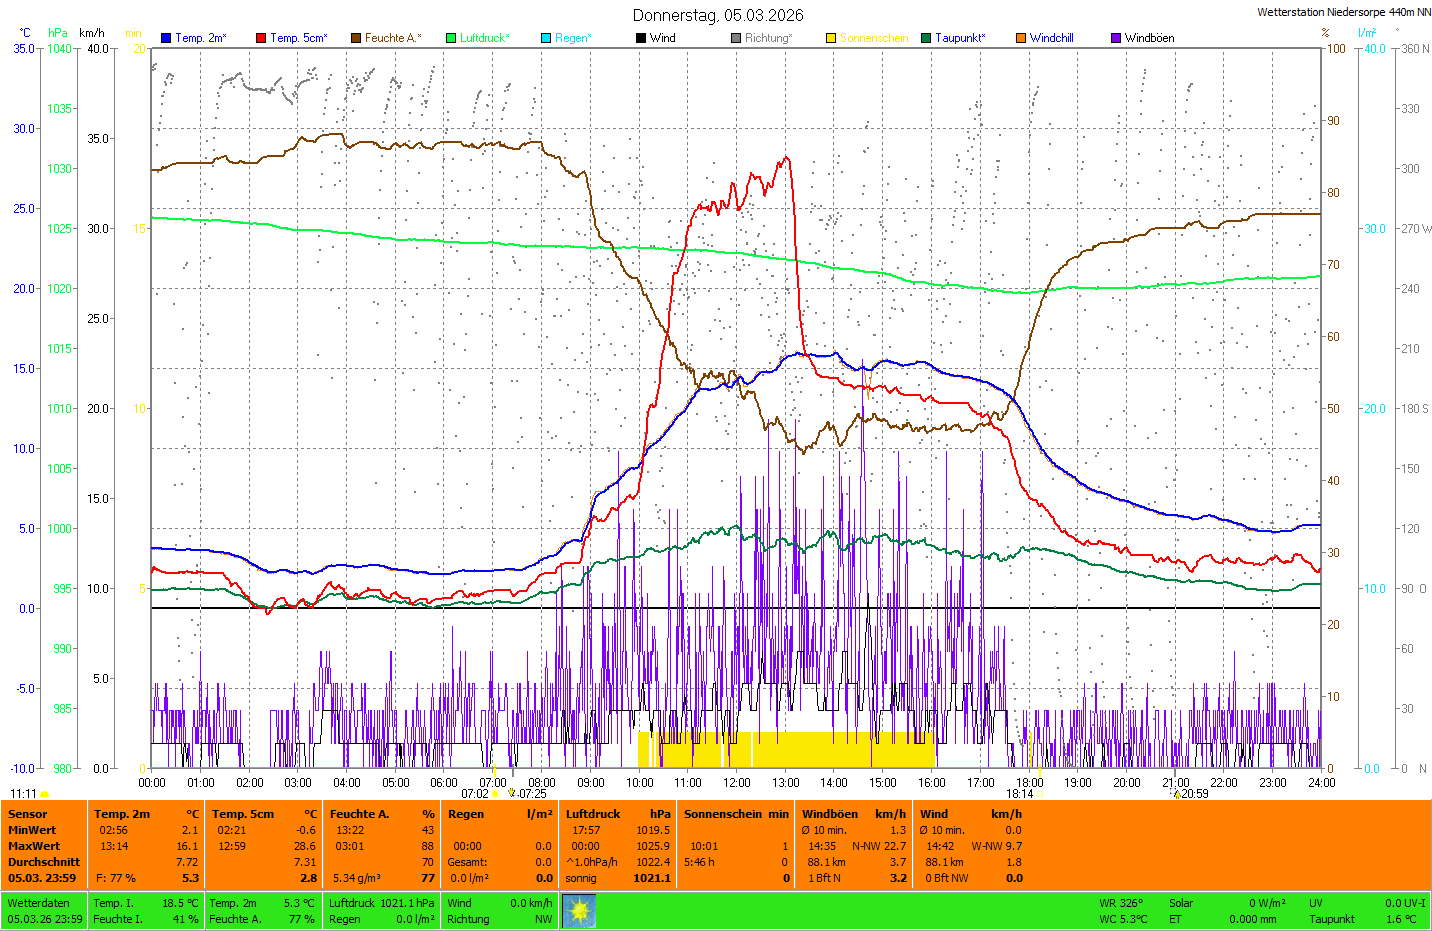The width and height of the screenshot is (1432, 931).
Task: Select the Windböen column header in table
Action: pos(830,814)
